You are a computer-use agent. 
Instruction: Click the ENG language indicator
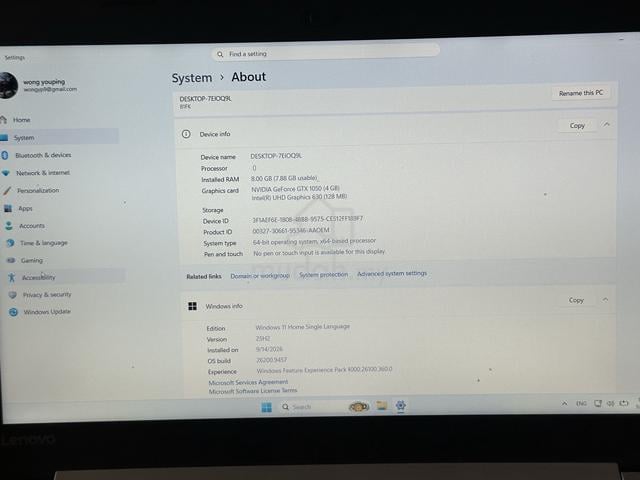click(x=581, y=404)
